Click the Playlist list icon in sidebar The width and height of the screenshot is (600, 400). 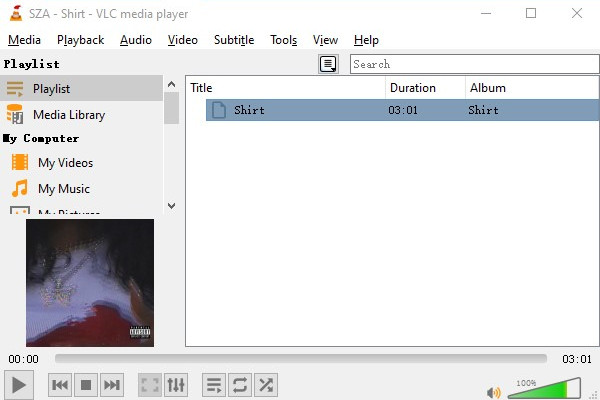15,88
